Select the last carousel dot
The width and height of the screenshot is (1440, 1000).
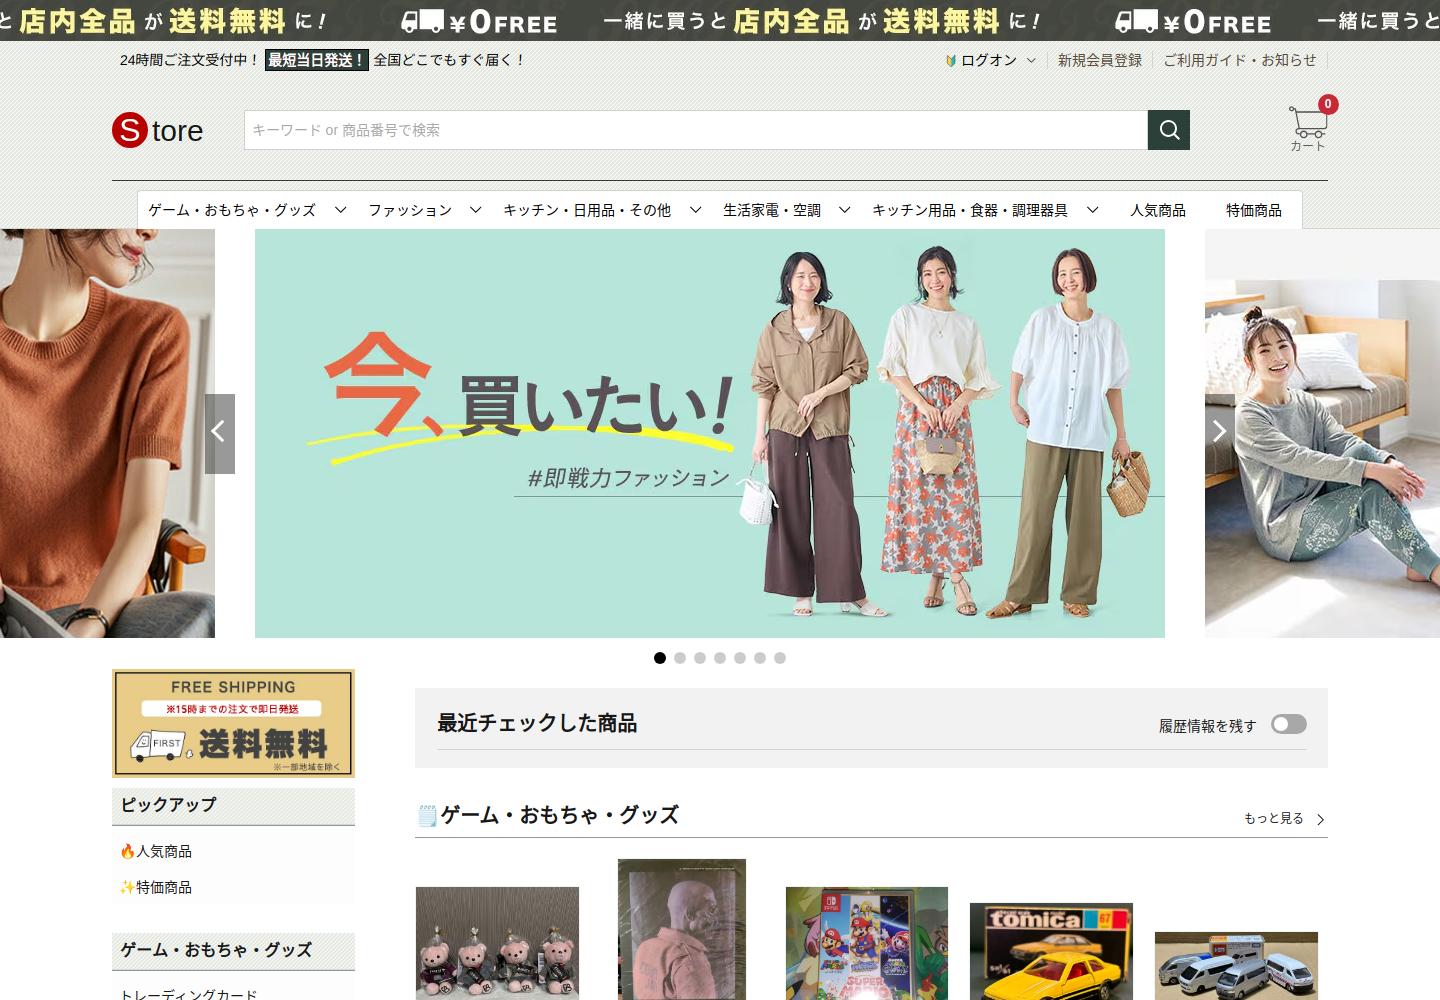(780, 658)
